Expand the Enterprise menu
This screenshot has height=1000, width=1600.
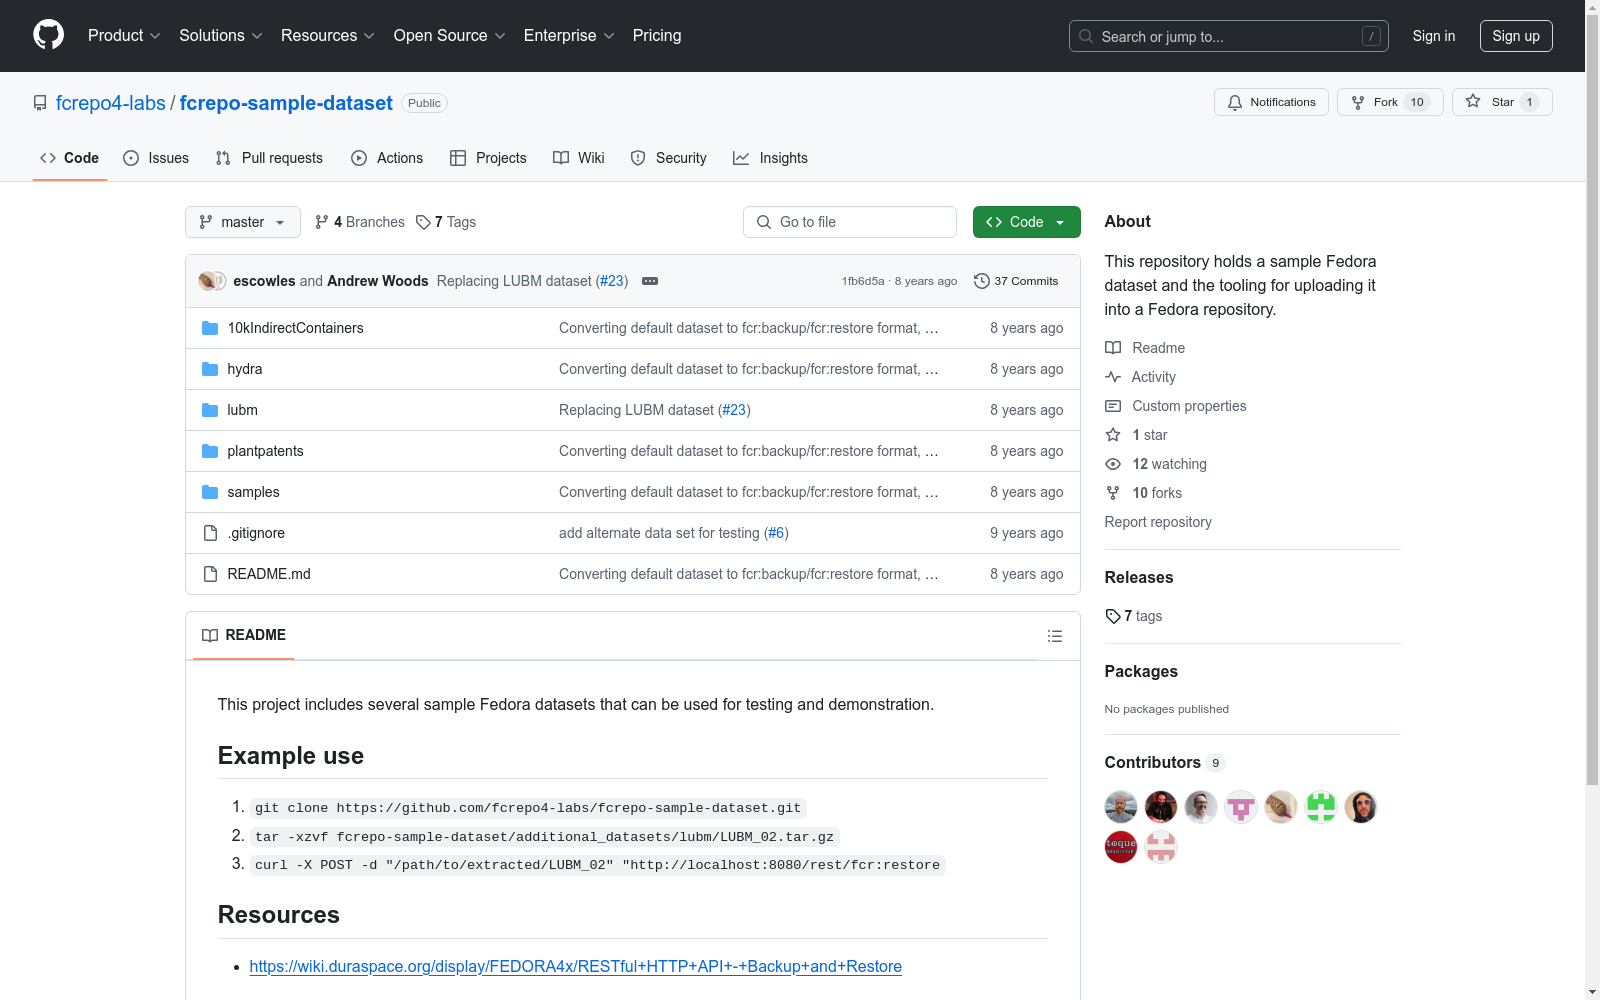pyautogui.click(x=569, y=36)
